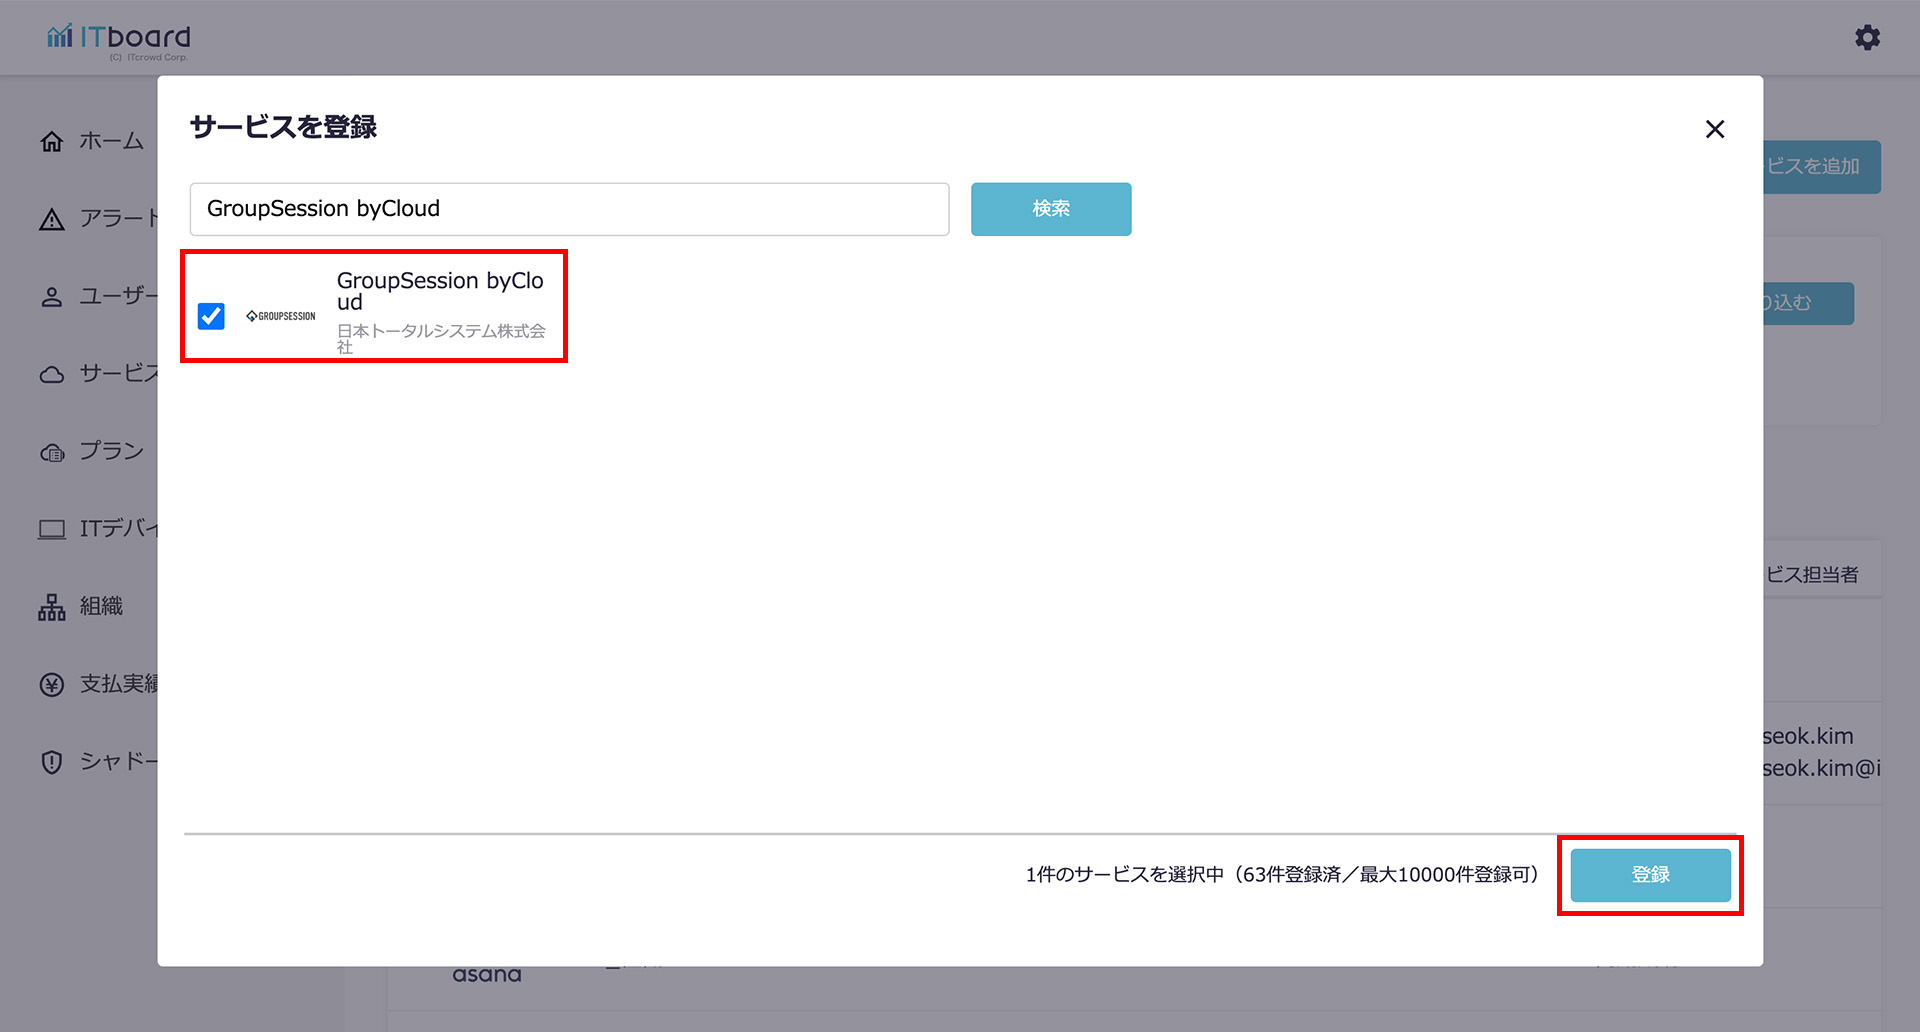This screenshot has height=1032, width=1920.
Task: Close the service registration dialog
Action: 1714,129
